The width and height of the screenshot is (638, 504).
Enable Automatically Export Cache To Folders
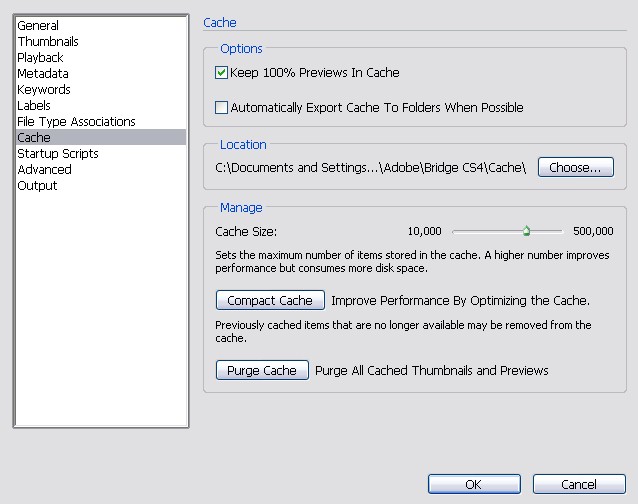click(221, 107)
